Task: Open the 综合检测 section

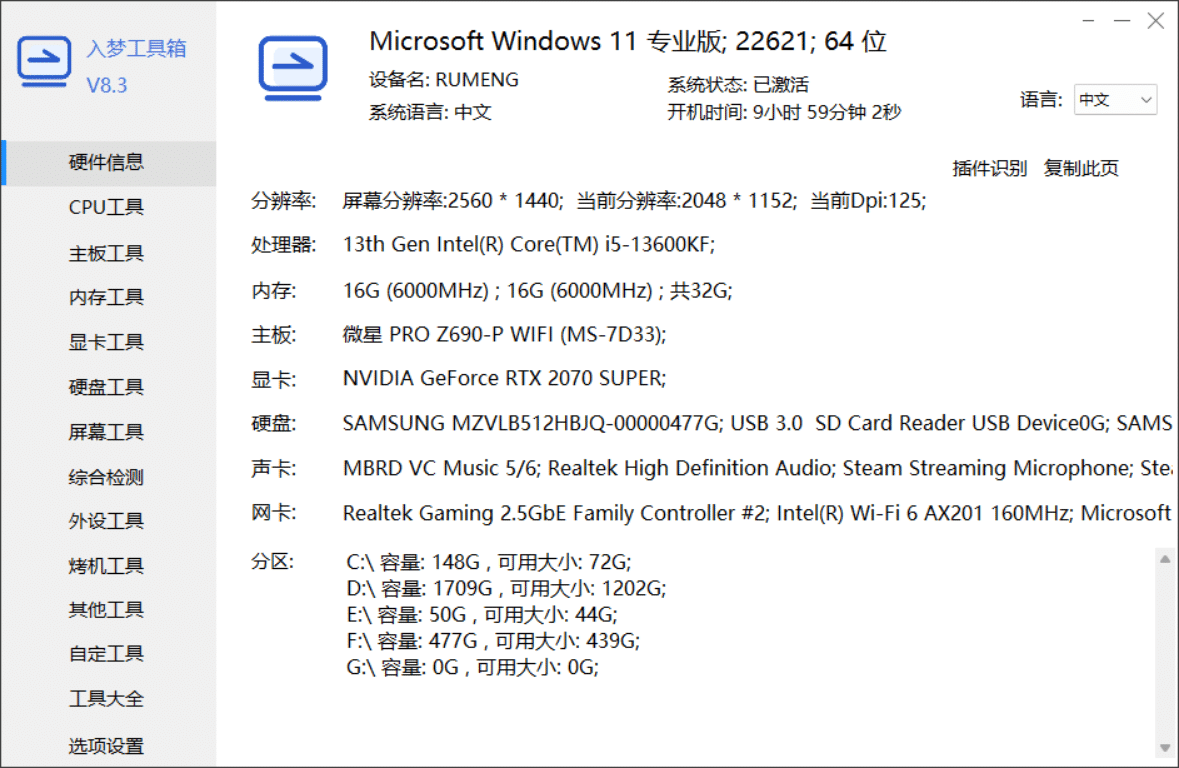Action: (x=107, y=477)
